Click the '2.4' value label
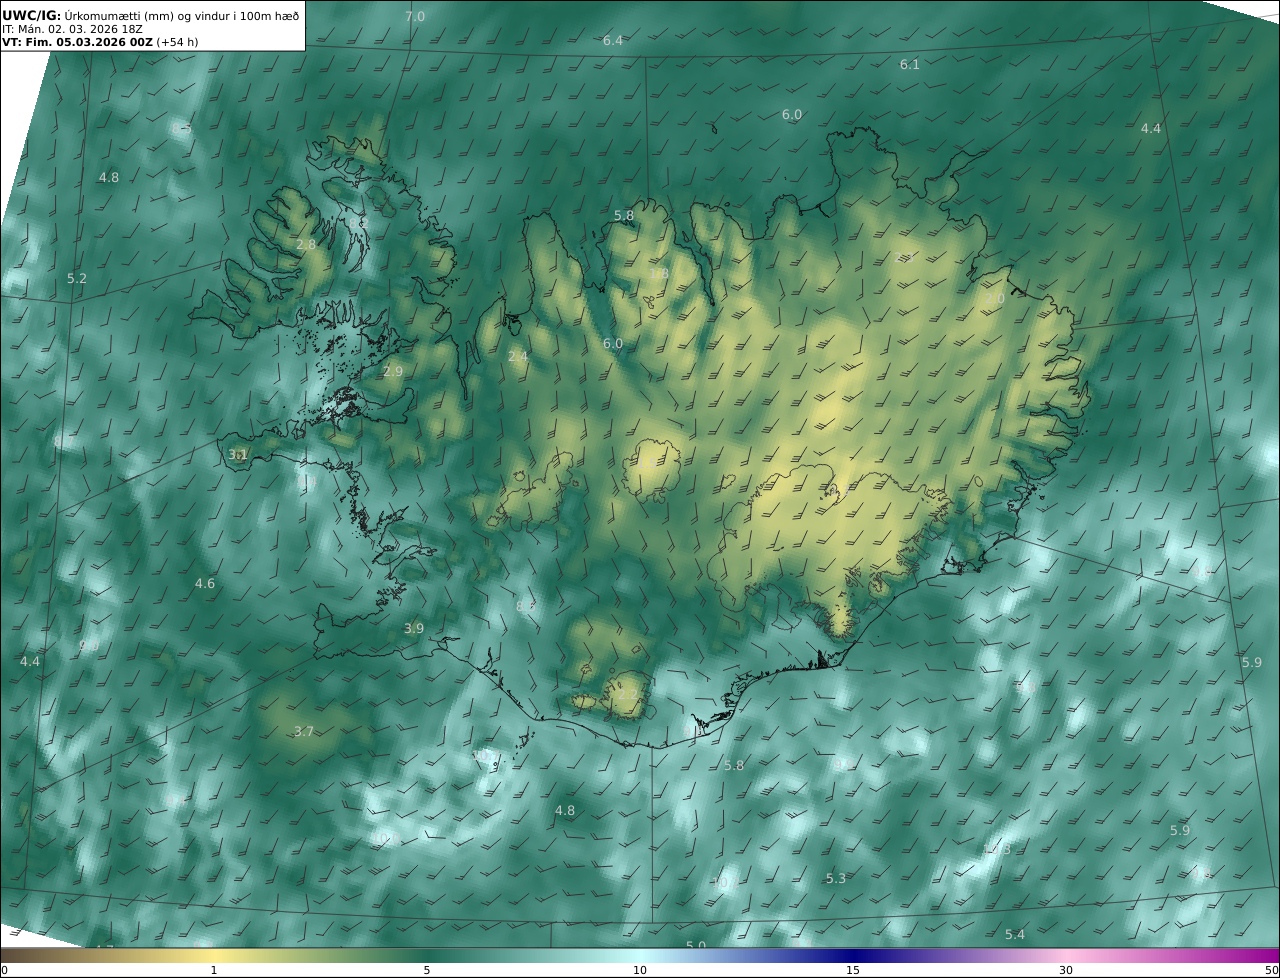Image resolution: width=1280 pixels, height=978 pixels. 518,356
